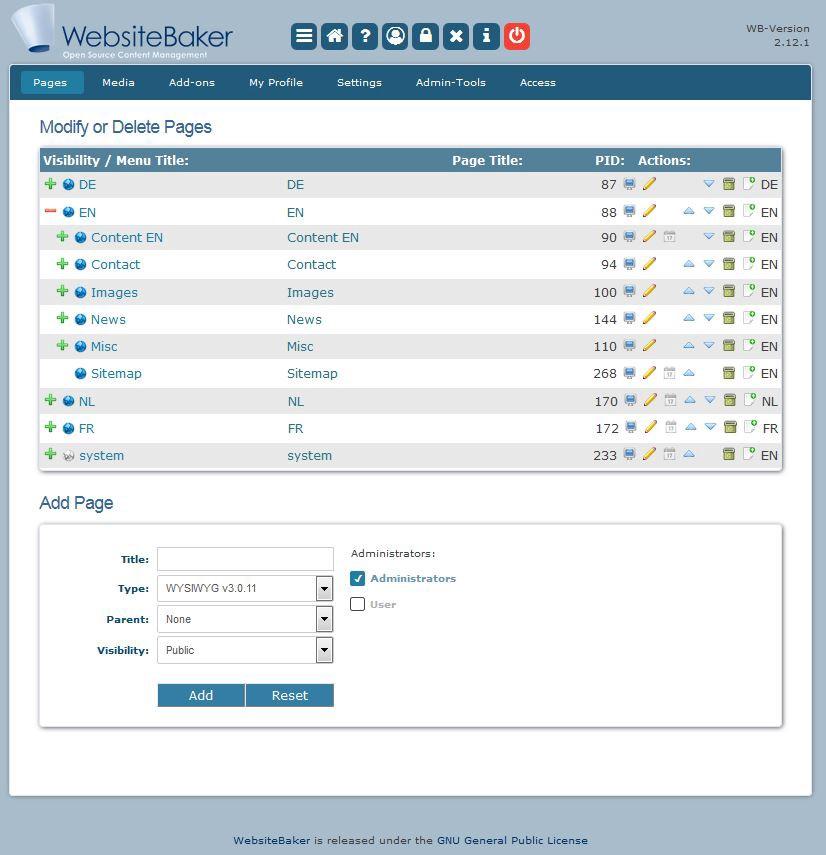Uncheck the Administrators checkbox
The width and height of the screenshot is (826, 855).
point(357,578)
